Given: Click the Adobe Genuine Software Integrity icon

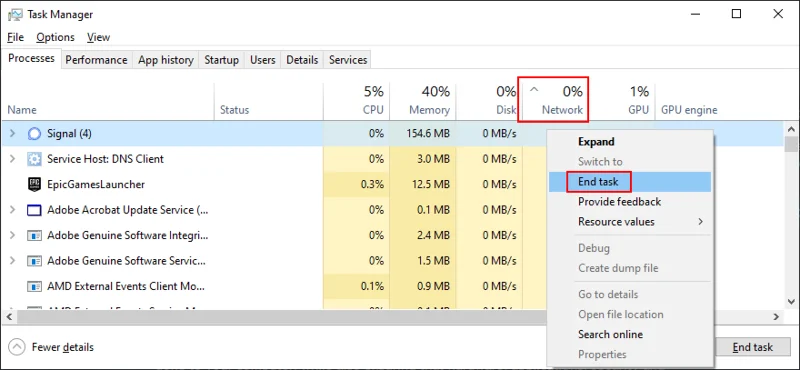Looking at the screenshot, I should click(34, 236).
